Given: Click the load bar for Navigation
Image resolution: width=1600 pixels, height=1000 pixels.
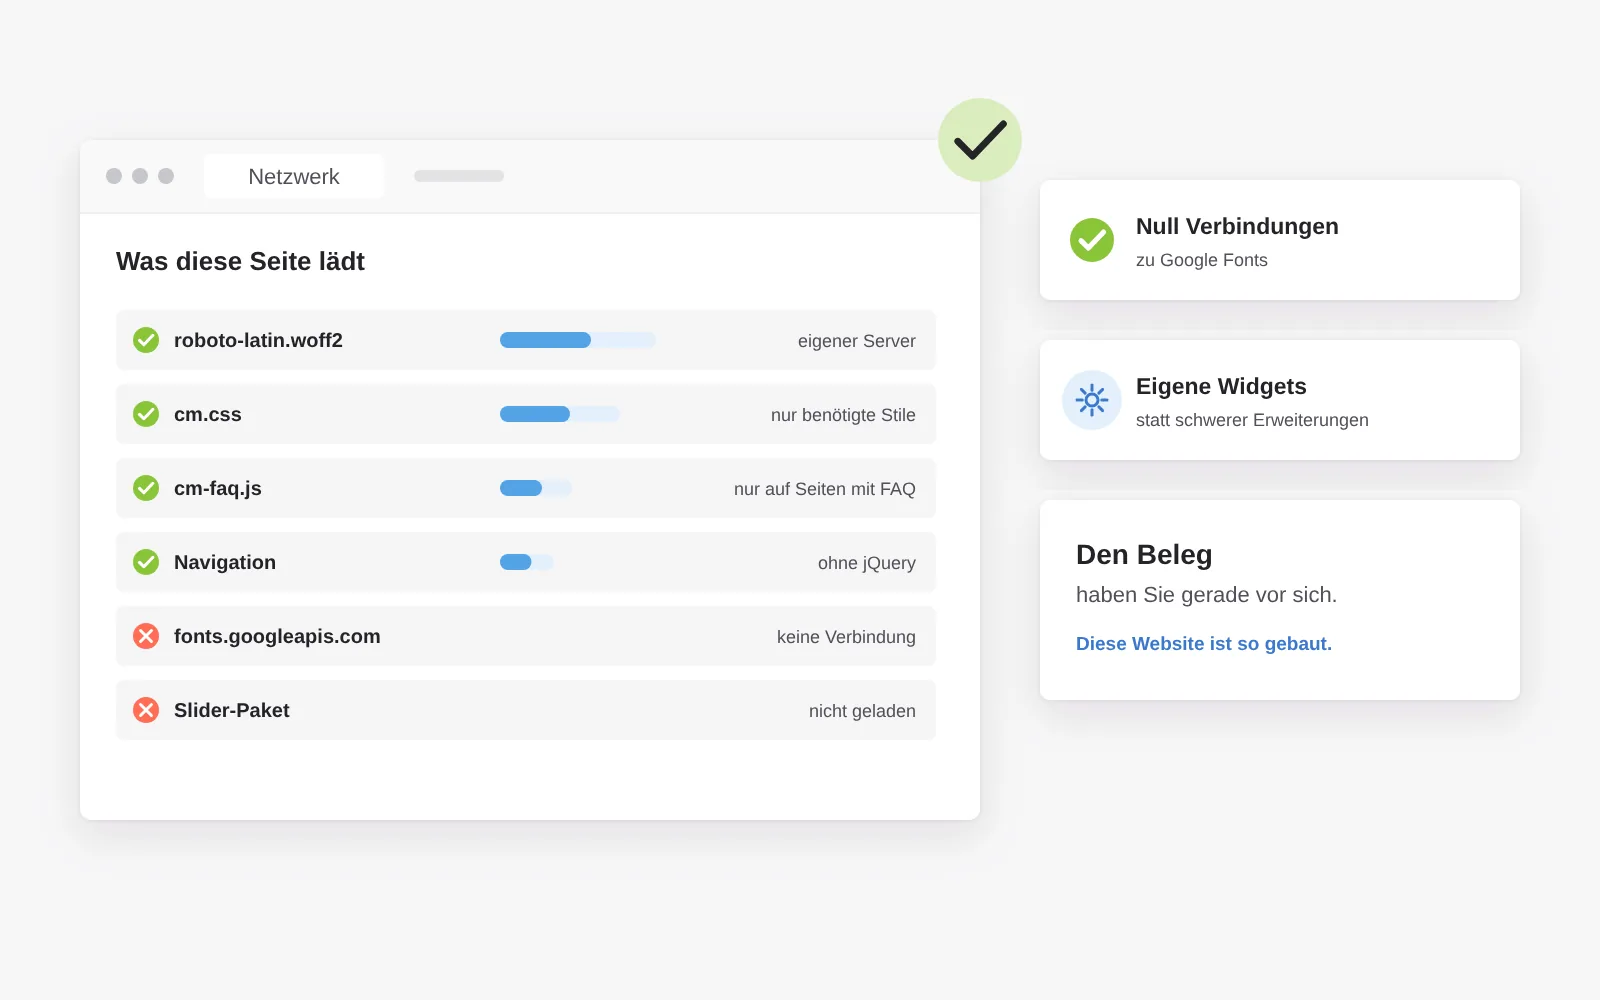Looking at the screenshot, I should [527, 562].
